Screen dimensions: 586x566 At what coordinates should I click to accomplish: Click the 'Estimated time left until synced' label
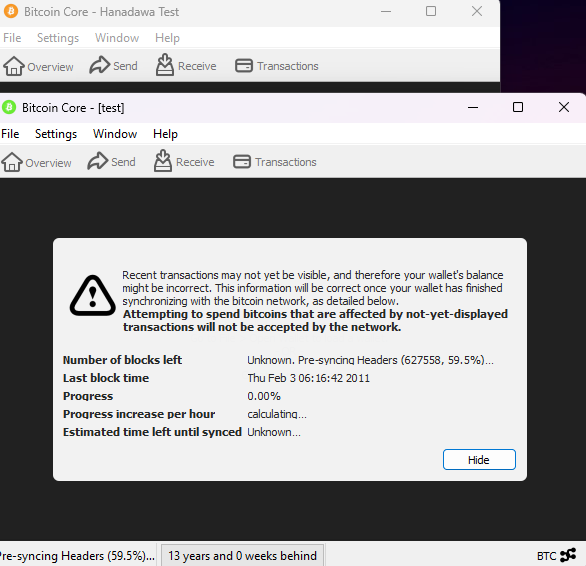pyautogui.click(x=152, y=432)
